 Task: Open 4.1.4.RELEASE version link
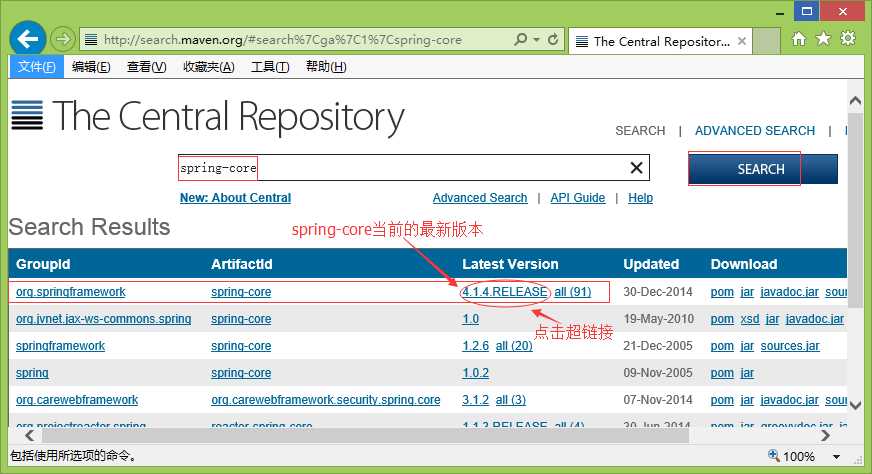[505, 292]
